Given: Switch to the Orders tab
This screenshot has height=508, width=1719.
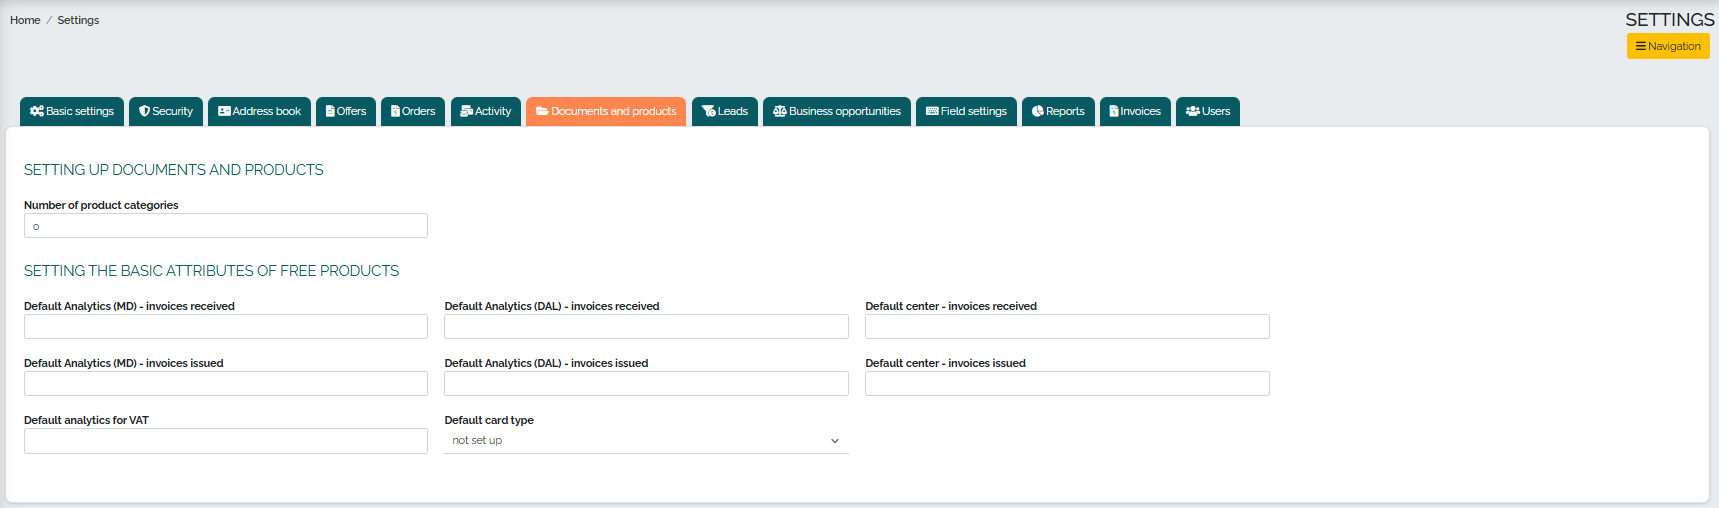Looking at the screenshot, I should coord(413,112).
